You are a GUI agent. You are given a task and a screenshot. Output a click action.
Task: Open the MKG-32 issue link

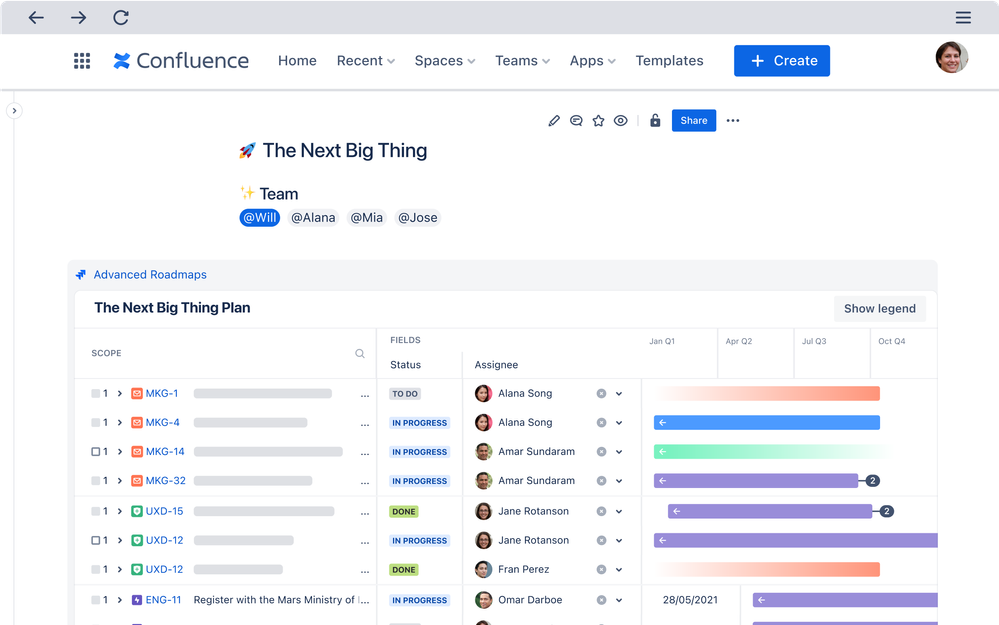click(x=166, y=480)
